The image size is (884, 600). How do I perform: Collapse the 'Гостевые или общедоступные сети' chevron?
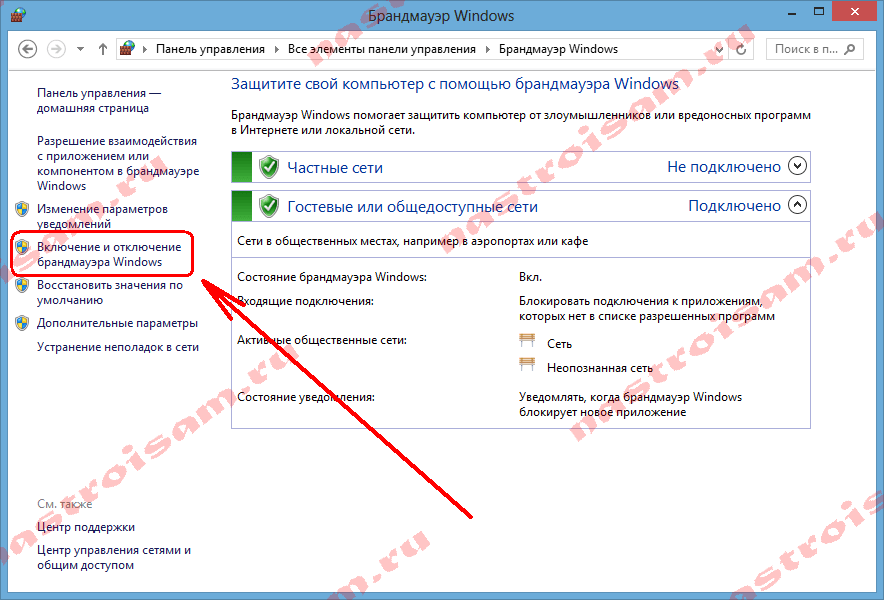[797, 205]
